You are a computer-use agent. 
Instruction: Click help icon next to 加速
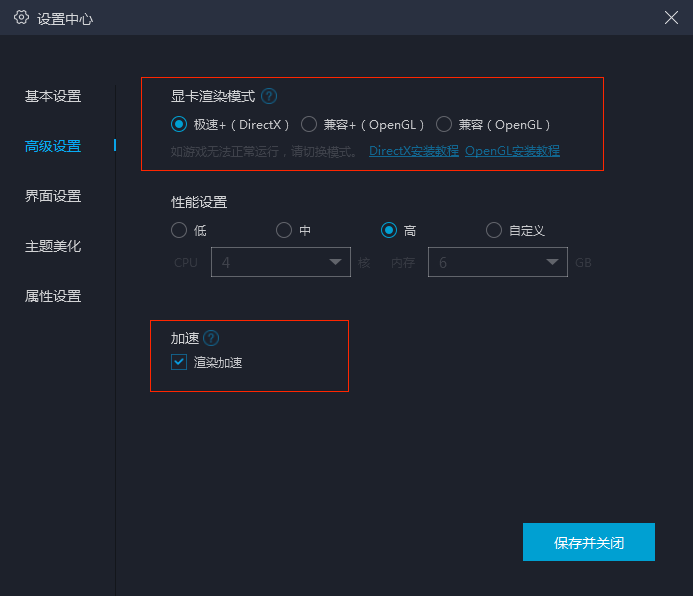pyautogui.click(x=211, y=339)
